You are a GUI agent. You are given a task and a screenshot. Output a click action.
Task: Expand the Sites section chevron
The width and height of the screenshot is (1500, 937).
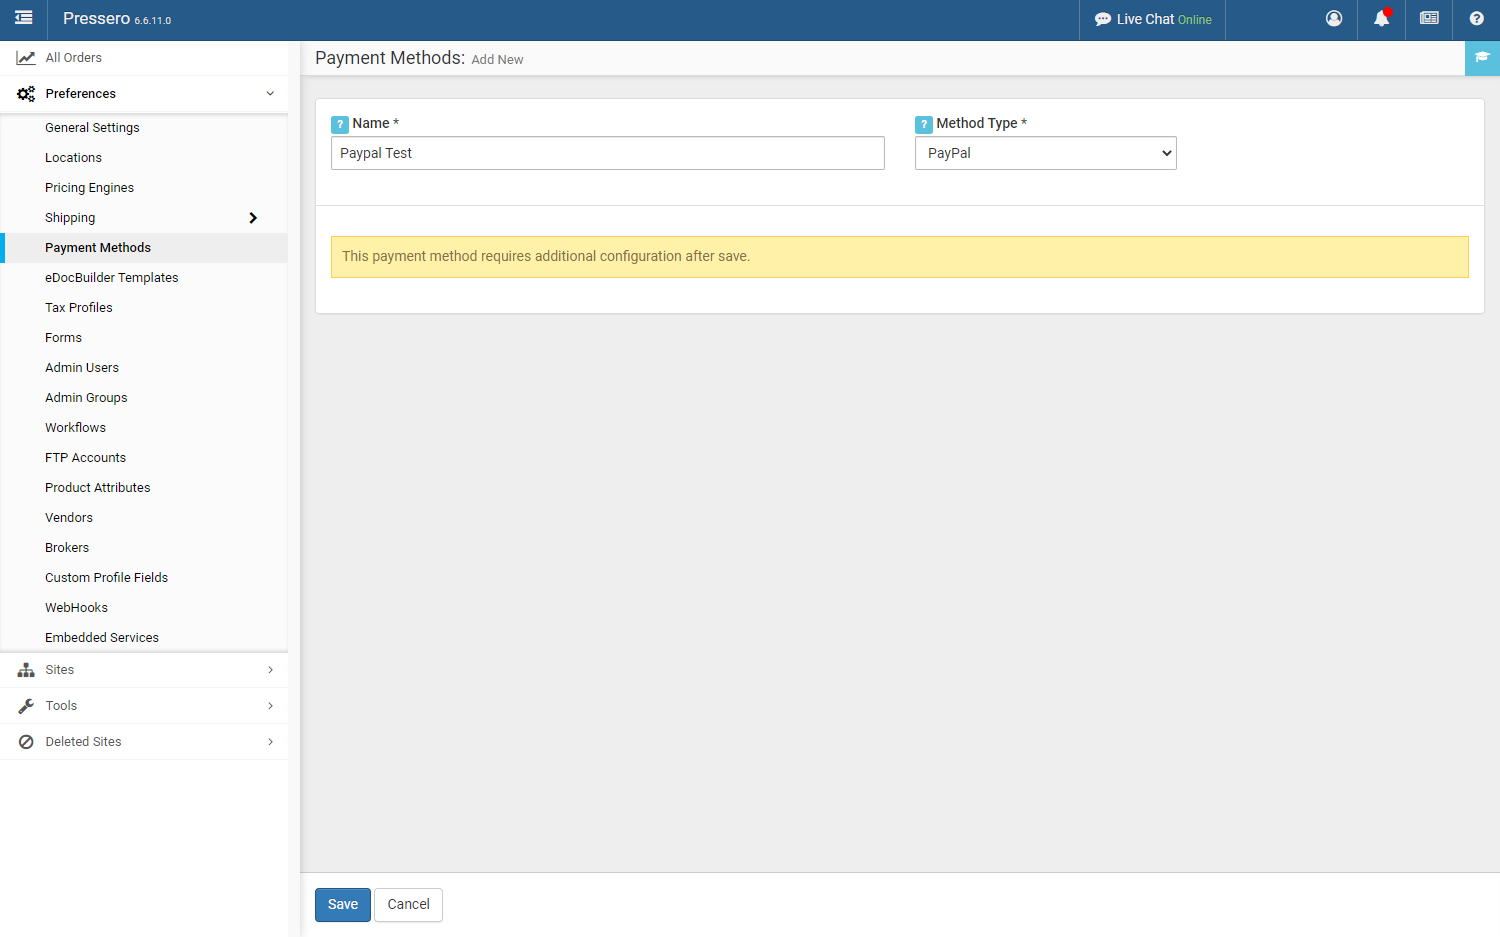pyautogui.click(x=270, y=670)
